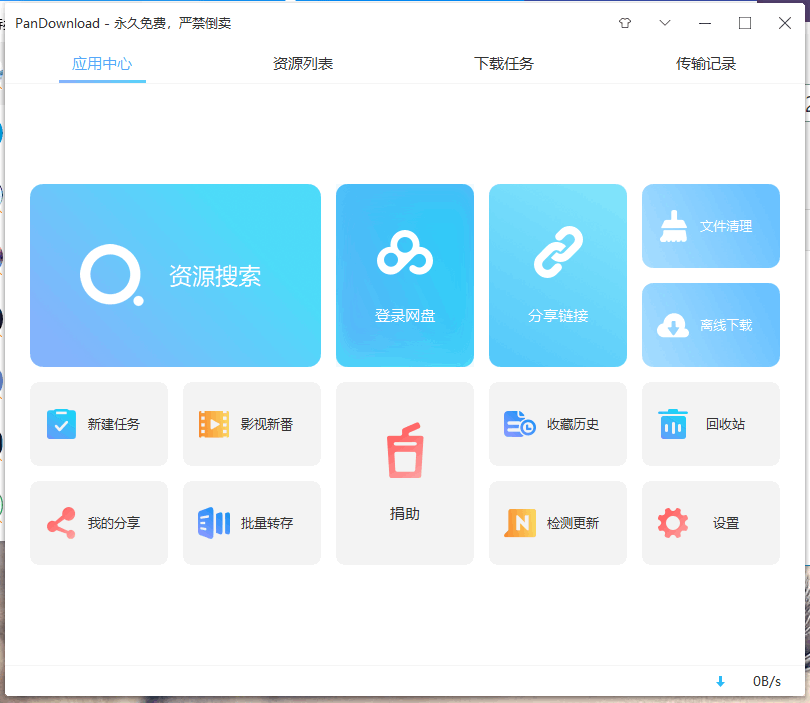The height and width of the screenshot is (703, 810).
Task: Launch 文件清理 file cleanup
Action: [x=710, y=225]
